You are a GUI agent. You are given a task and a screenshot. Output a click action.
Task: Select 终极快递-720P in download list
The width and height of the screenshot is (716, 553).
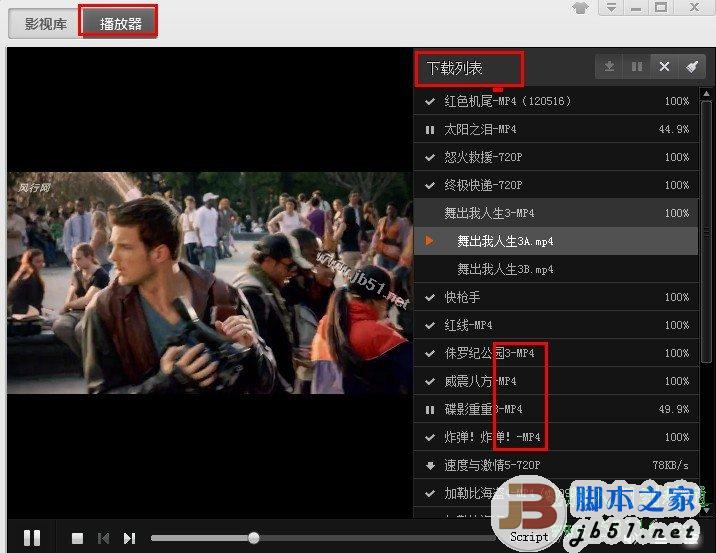[556, 185]
